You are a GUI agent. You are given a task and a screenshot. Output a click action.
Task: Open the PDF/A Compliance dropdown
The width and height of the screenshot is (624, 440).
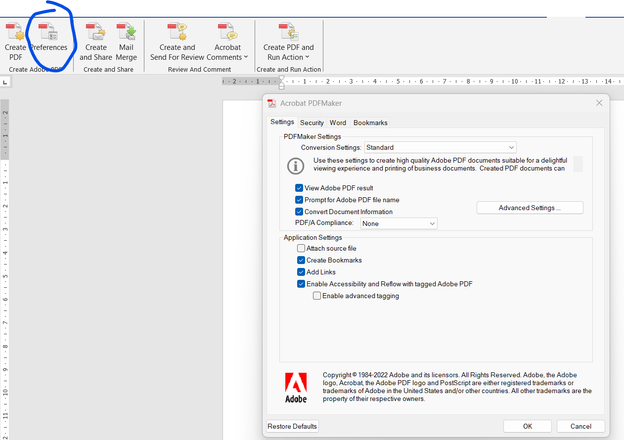click(x=399, y=224)
